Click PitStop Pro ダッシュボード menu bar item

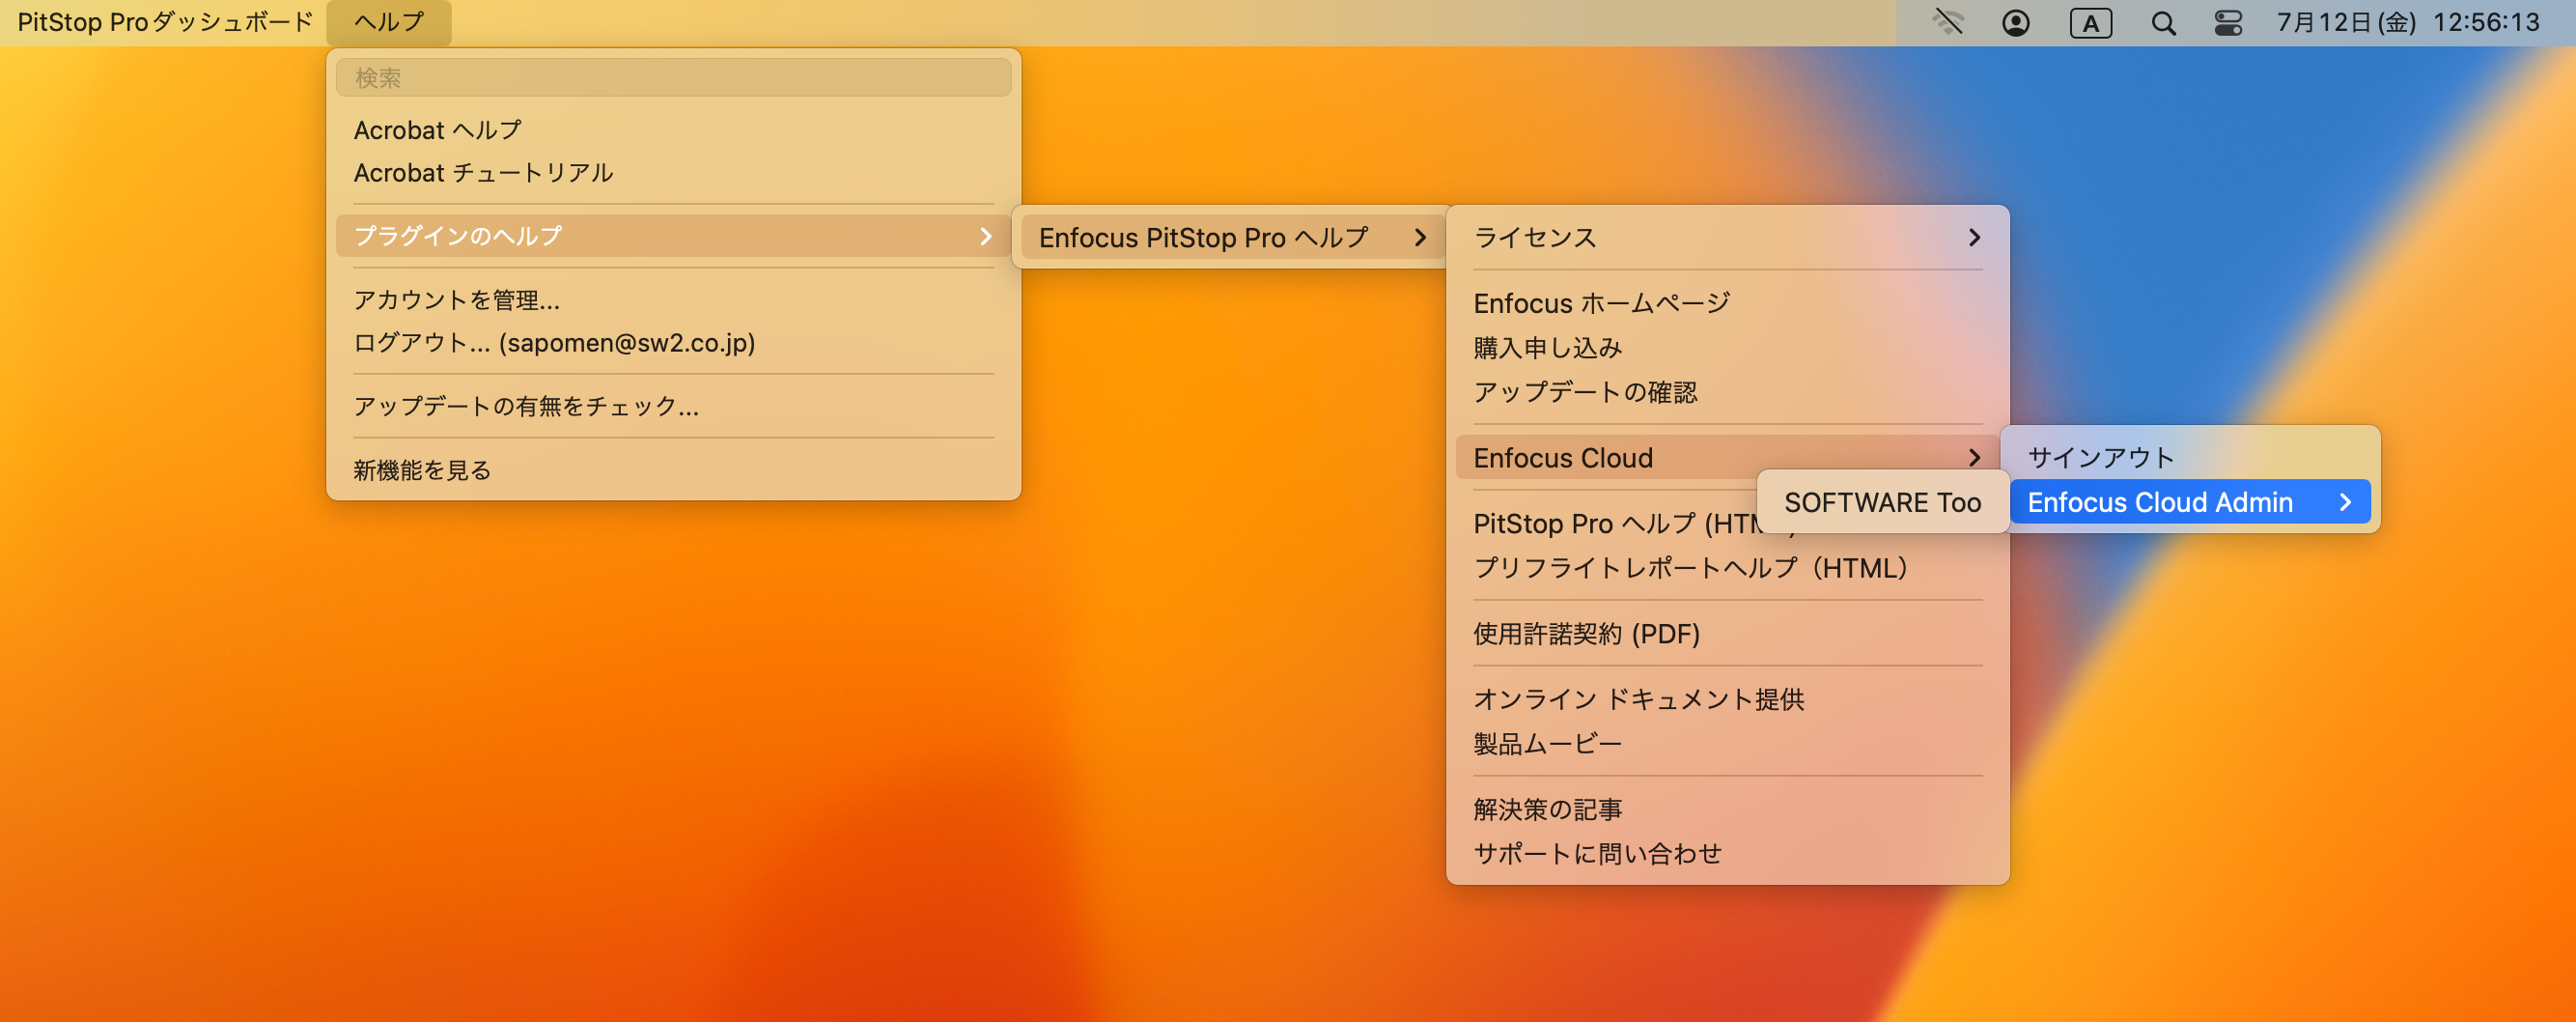coord(166,22)
